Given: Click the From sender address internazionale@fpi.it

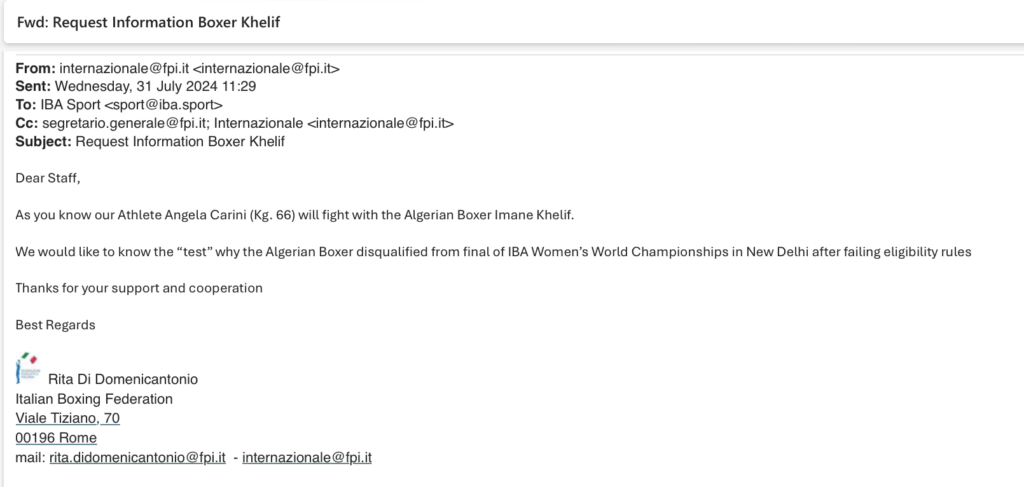Looking at the screenshot, I should point(199,69).
